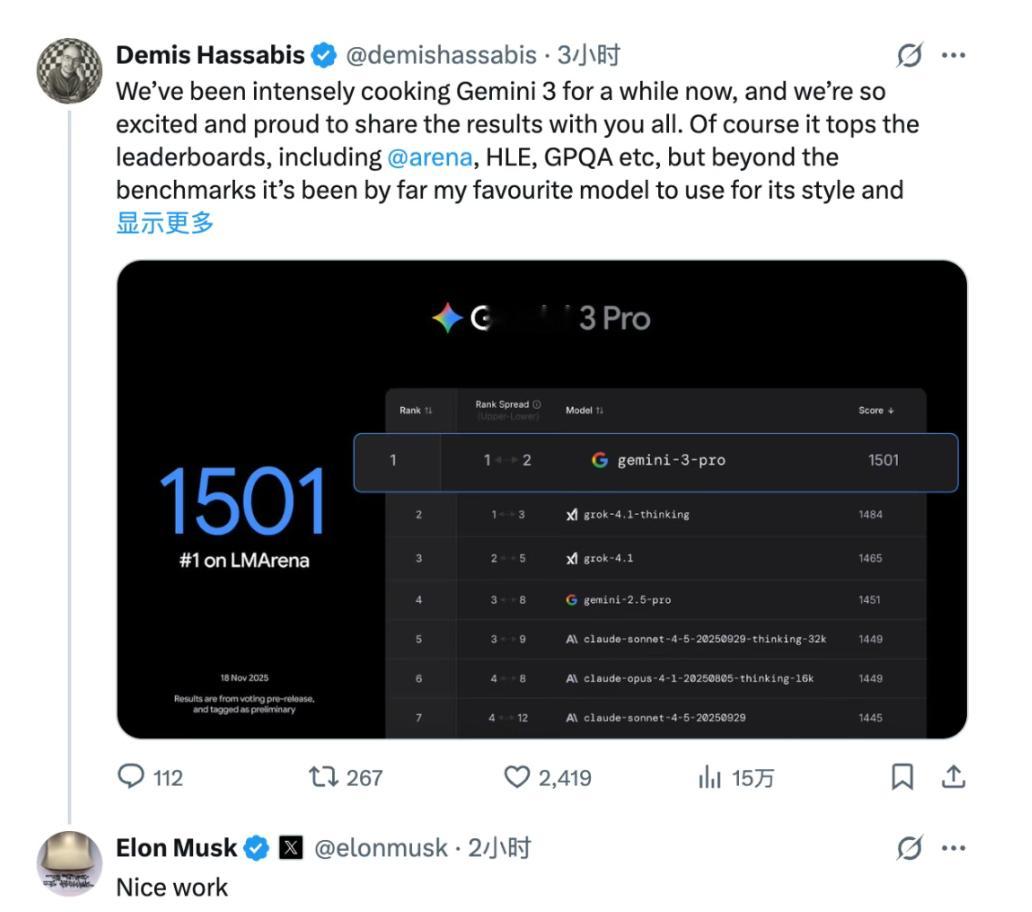
Task: Open view analytics showing 15万 views
Action: coord(710,776)
